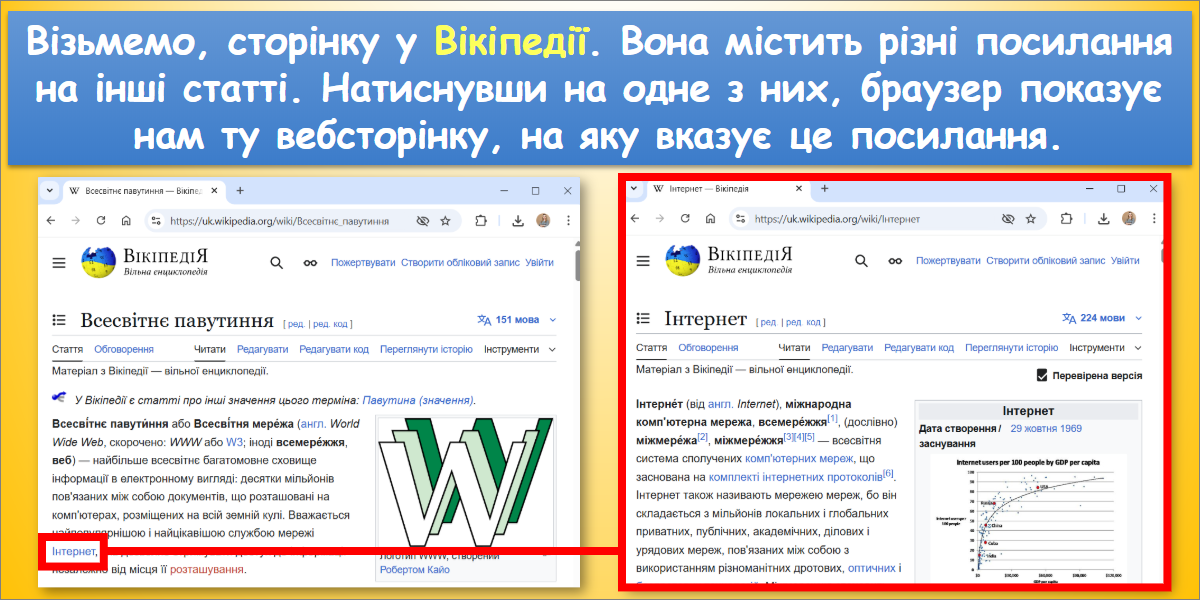
Task: Open the hamburger main menu on Всесвітнє павутиння page
Action: pyautogui.click(x=59, y=263)
